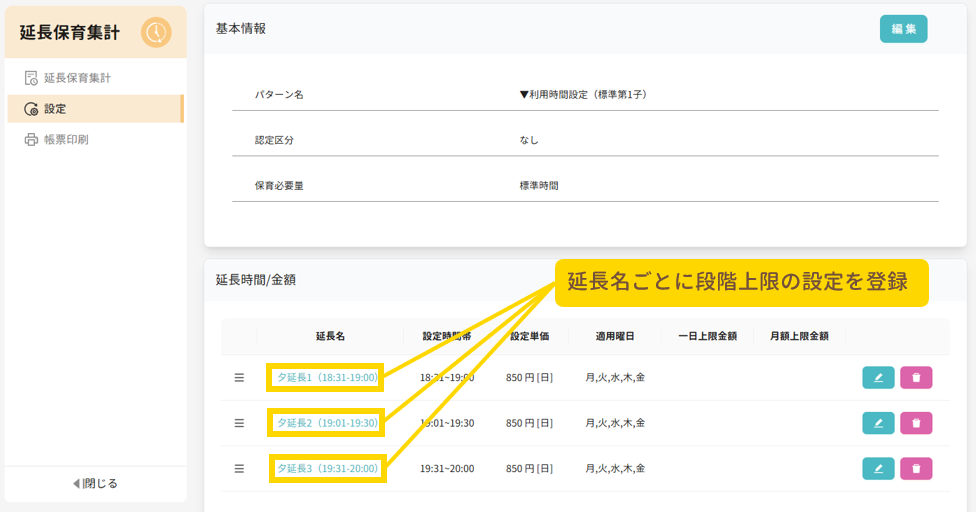Screen dimensions: 976x512
Task: Delete 夕延長2 with the trash icon
Action: [916, 423]
